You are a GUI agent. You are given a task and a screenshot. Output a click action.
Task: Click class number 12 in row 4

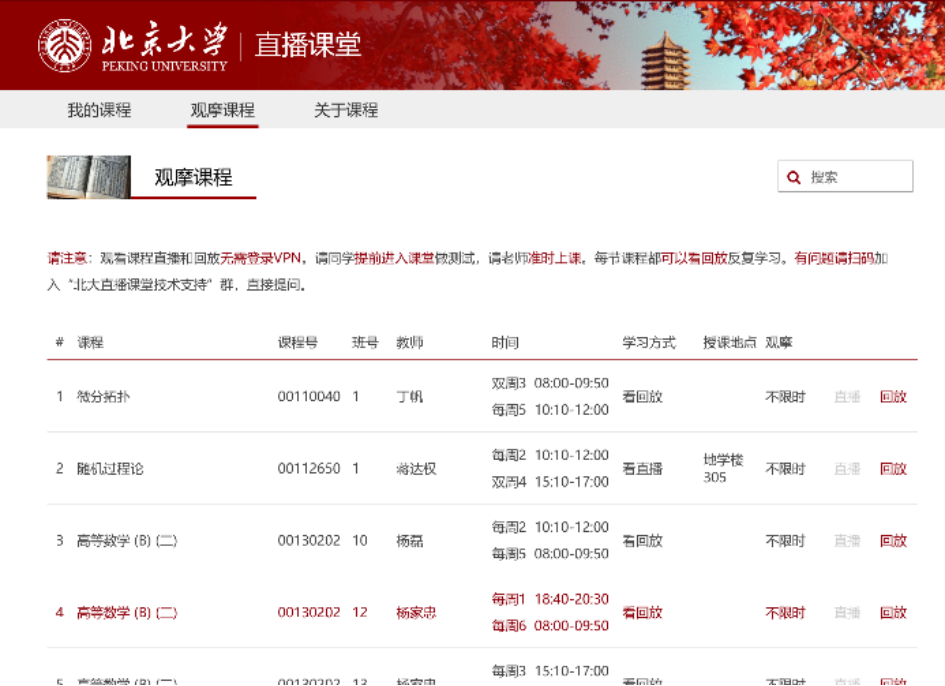click(x=360, y=612)
